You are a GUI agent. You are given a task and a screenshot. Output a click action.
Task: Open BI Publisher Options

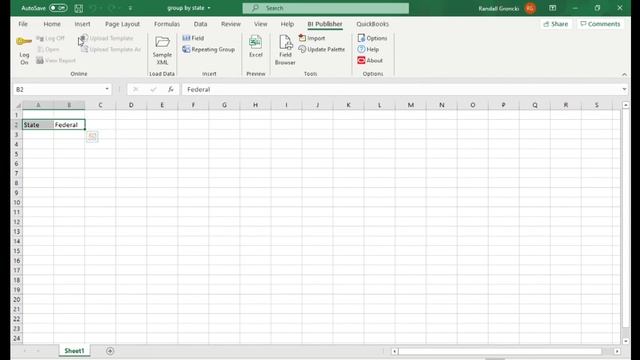coord(372,38)
